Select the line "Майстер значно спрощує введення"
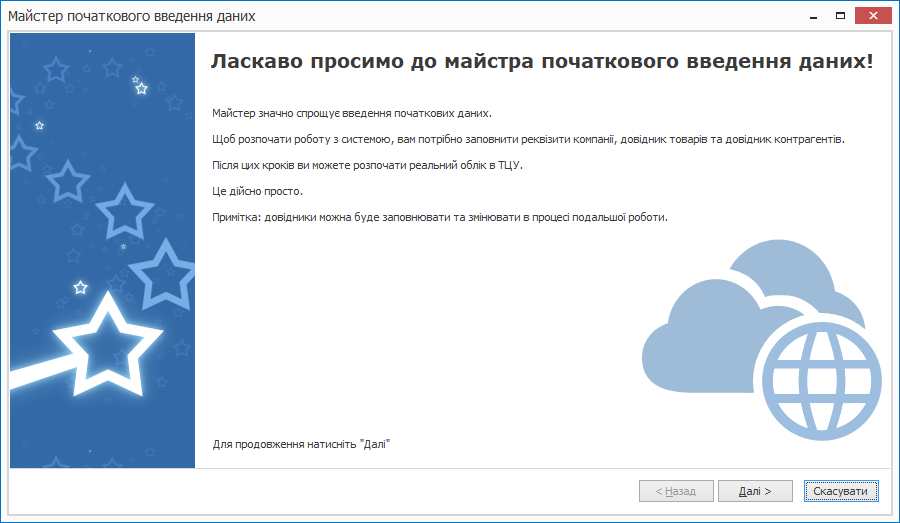The width and height of the screenshot is (900, 523). point(352,113)
